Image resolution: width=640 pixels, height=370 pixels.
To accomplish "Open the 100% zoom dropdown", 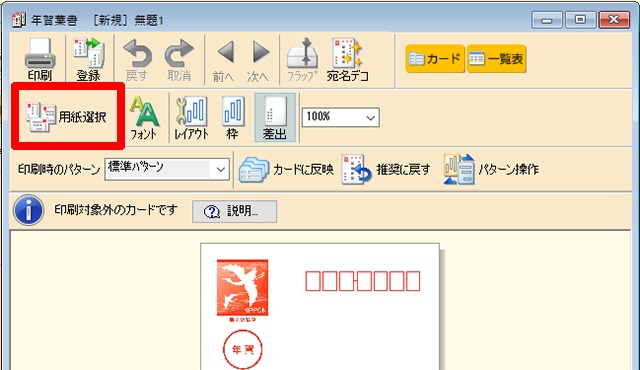I will tap(340, 117).
